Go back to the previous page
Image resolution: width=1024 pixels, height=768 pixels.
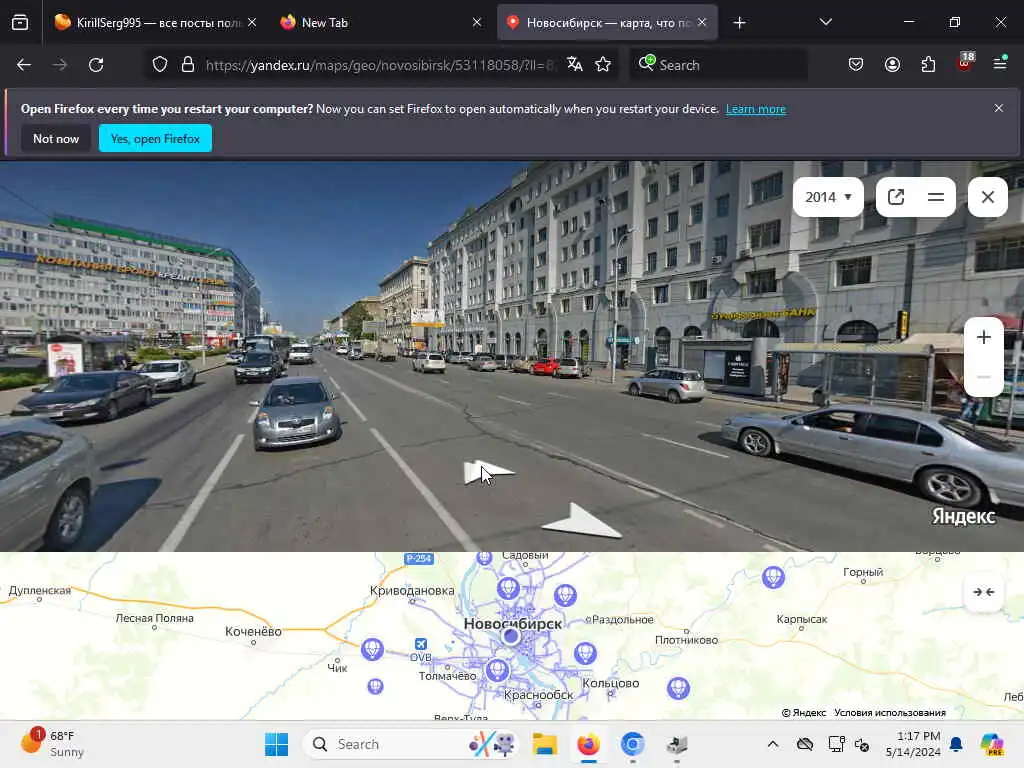[x=24, y=65]
